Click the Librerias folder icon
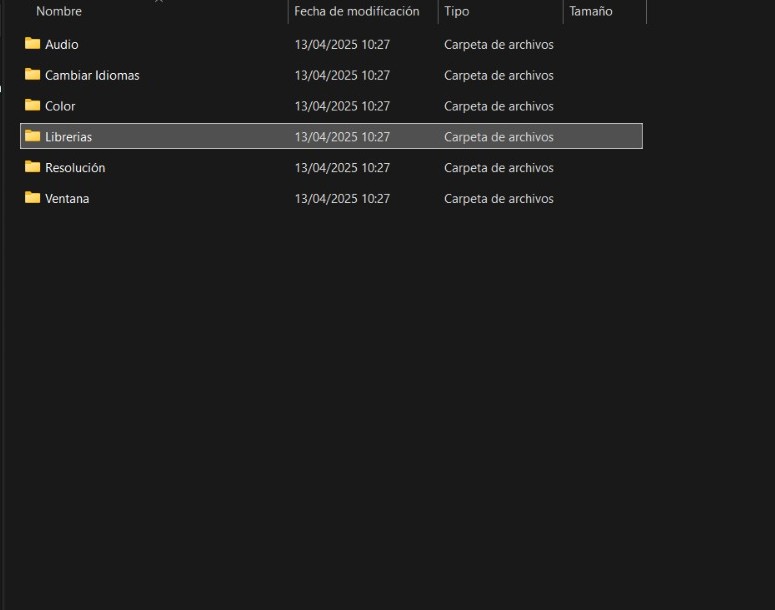 click(x=32, y=137)
